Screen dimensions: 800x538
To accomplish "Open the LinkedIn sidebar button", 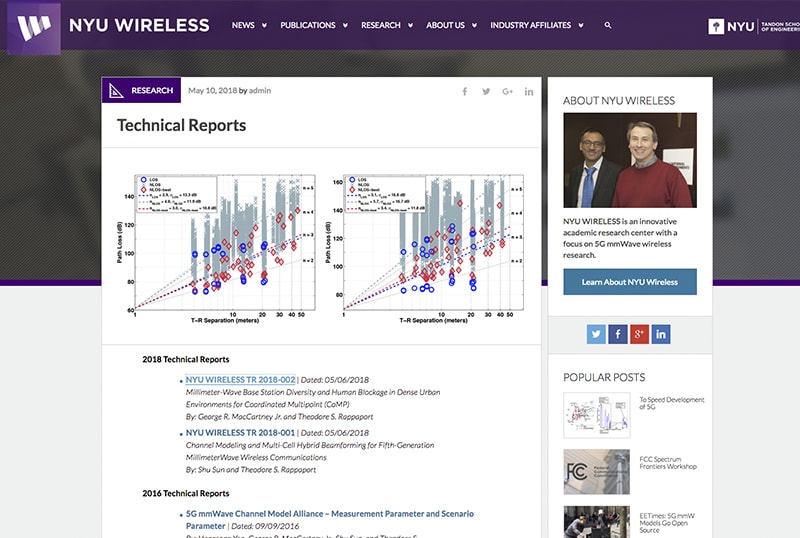I will point(661,334).
